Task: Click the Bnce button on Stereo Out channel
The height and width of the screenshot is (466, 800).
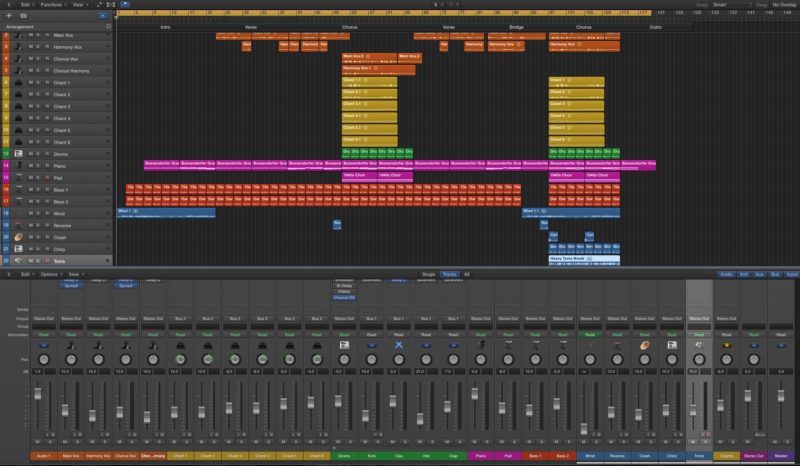Action: coord(760,435)
